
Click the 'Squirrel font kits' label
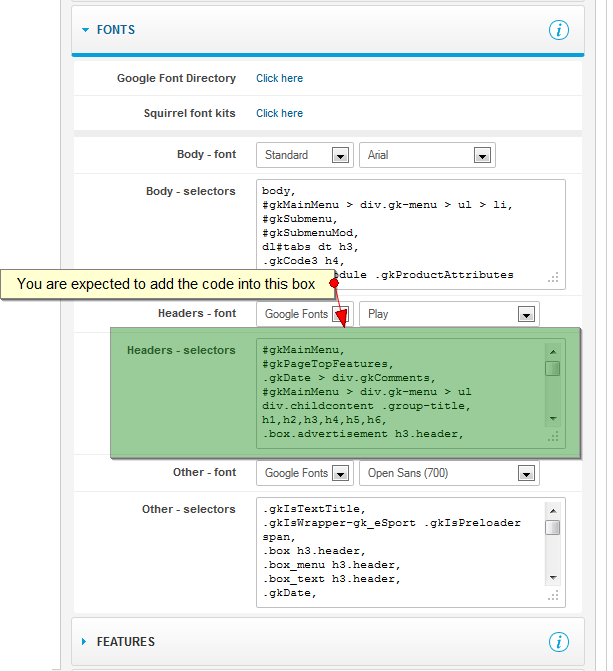tap(190, 113)
